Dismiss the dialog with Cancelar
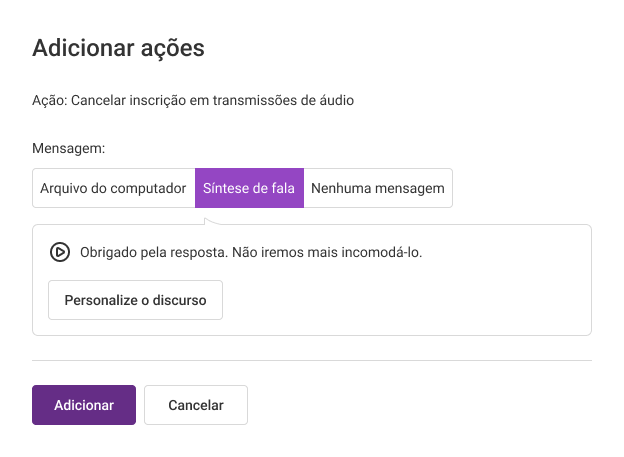This screenshot has width=624, height=457. 196,405
